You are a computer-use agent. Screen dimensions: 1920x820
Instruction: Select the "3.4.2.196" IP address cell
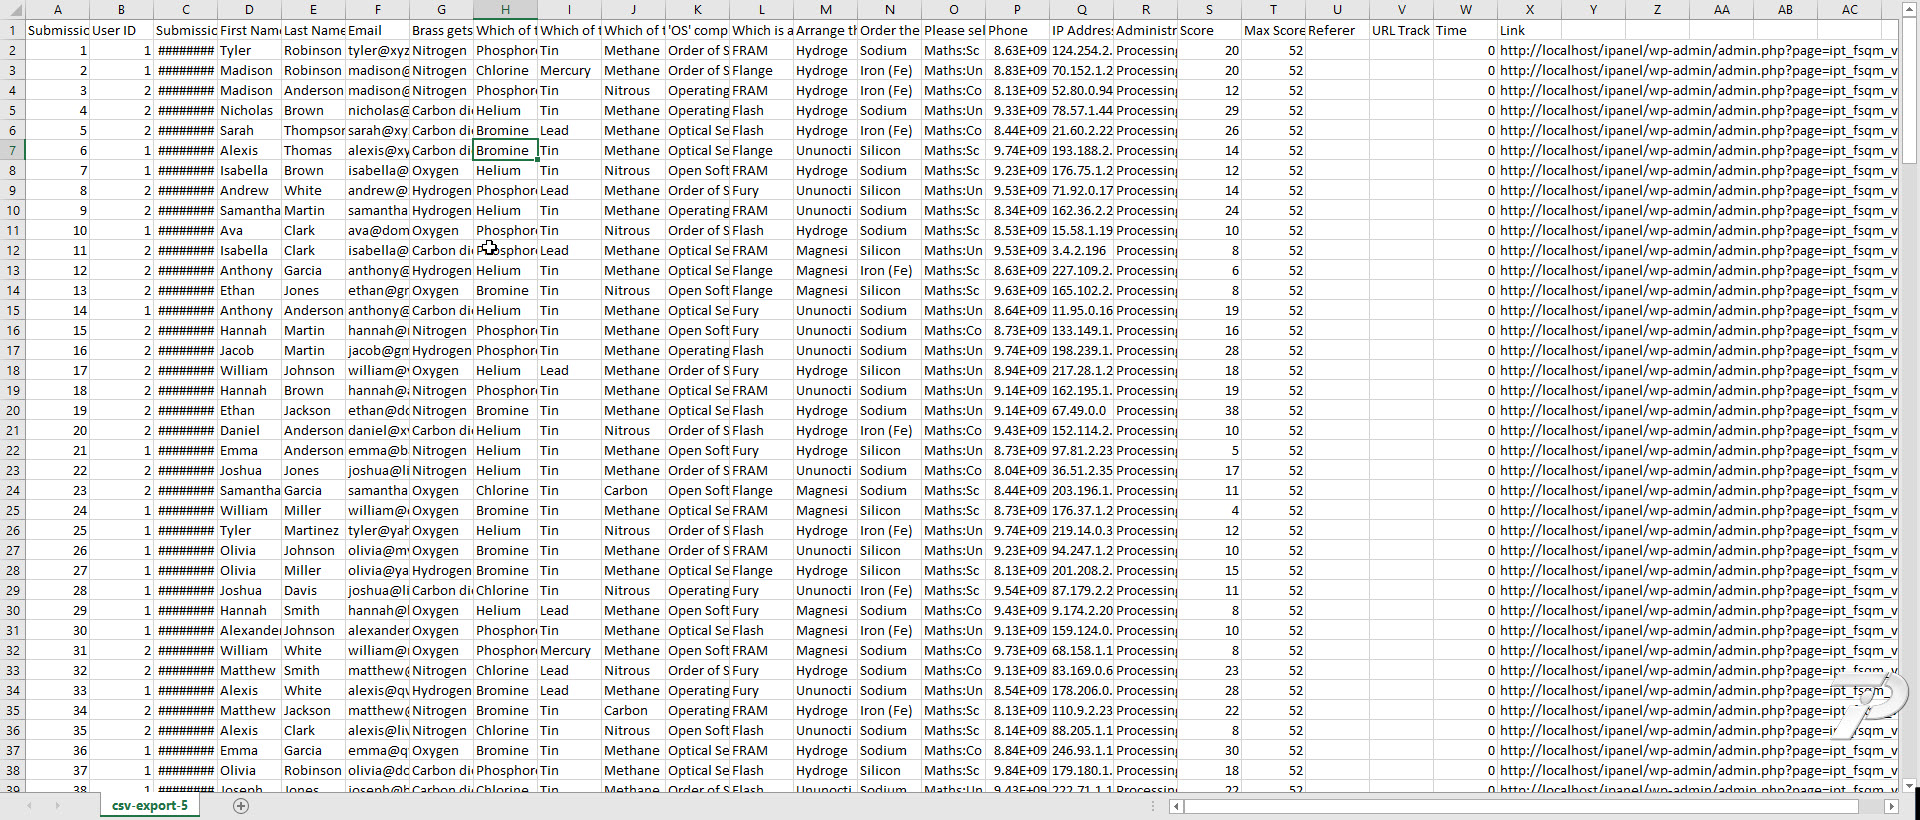[x=1081, y=250]
